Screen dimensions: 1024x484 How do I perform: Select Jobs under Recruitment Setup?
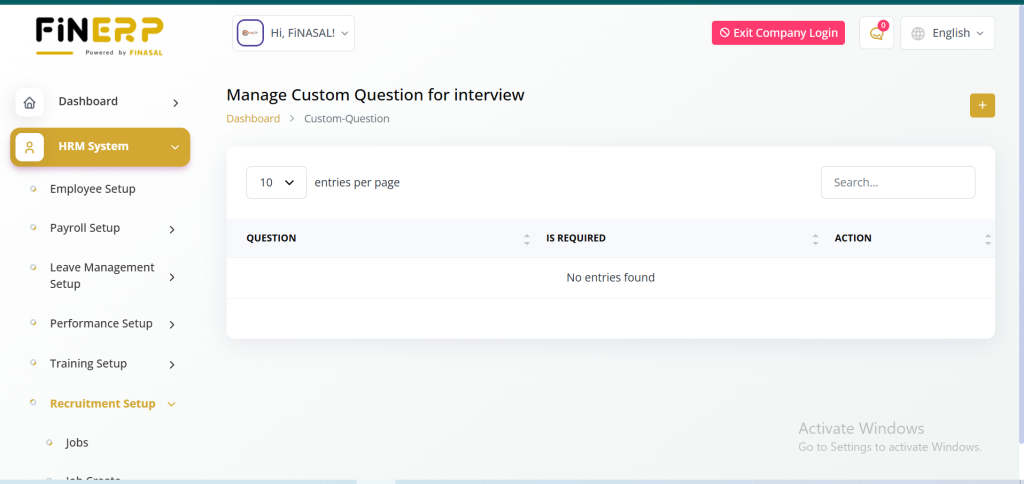coord(77,442)
